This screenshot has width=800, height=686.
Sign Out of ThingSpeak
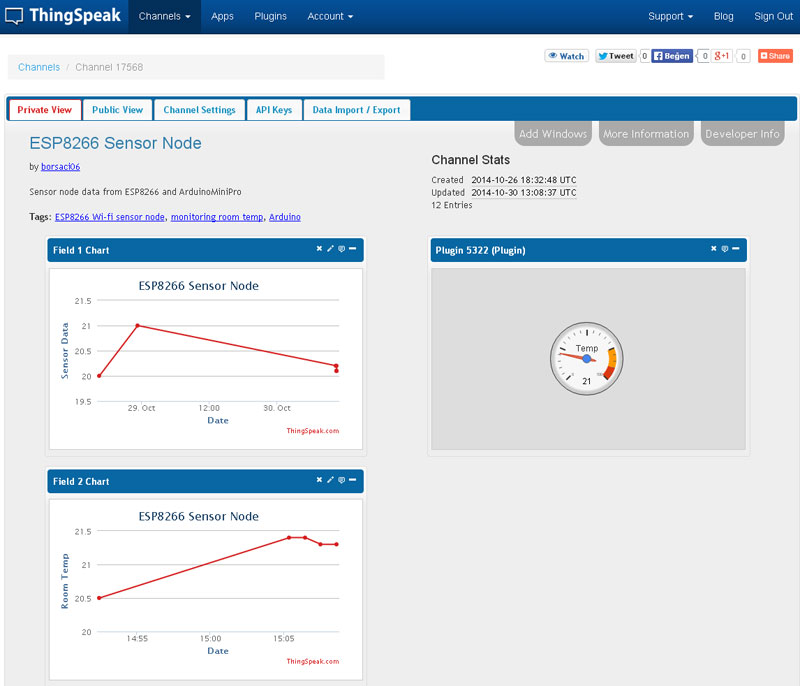pyautogui.click(x=773, y=16)
